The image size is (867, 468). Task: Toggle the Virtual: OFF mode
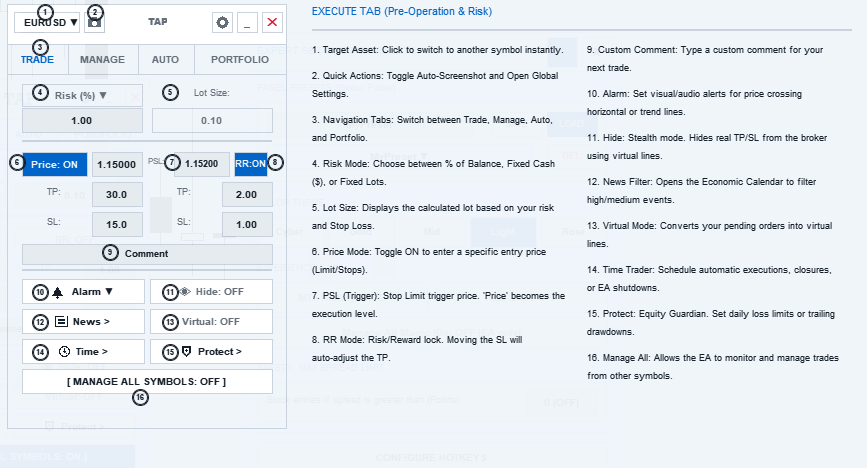coord(211,321)
